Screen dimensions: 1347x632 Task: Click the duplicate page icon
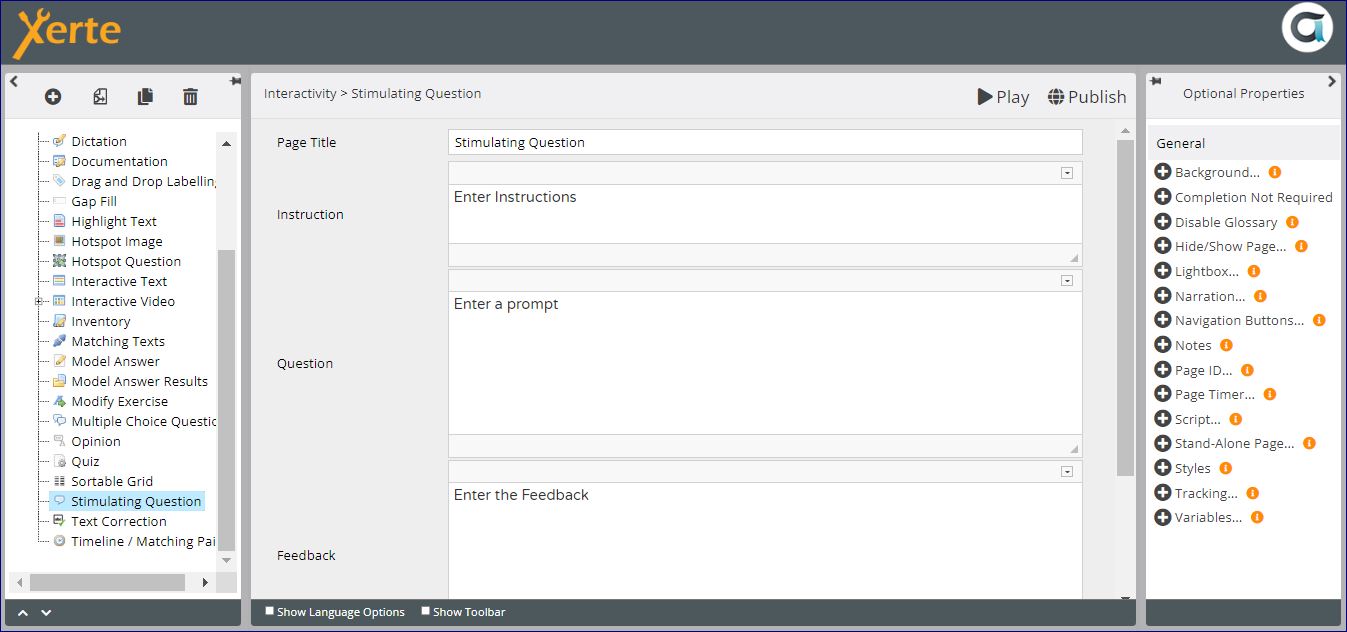pyautogui.click(x=145, y=97)
